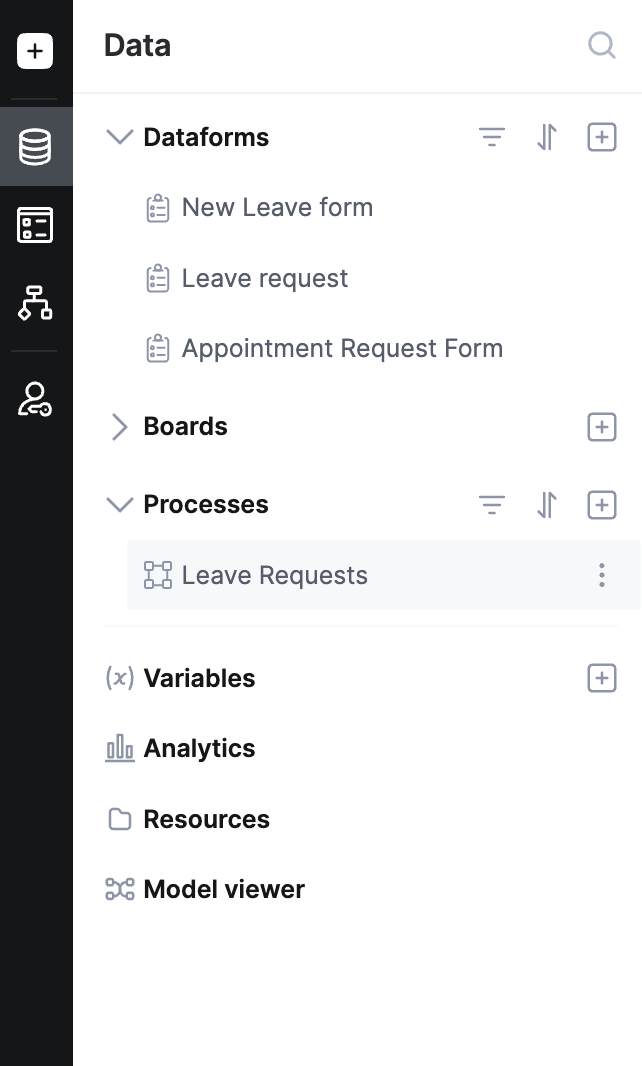Filter the Dataforms list
The height and width of the screenshot is (1066, 642).
(x=491, y=138)
